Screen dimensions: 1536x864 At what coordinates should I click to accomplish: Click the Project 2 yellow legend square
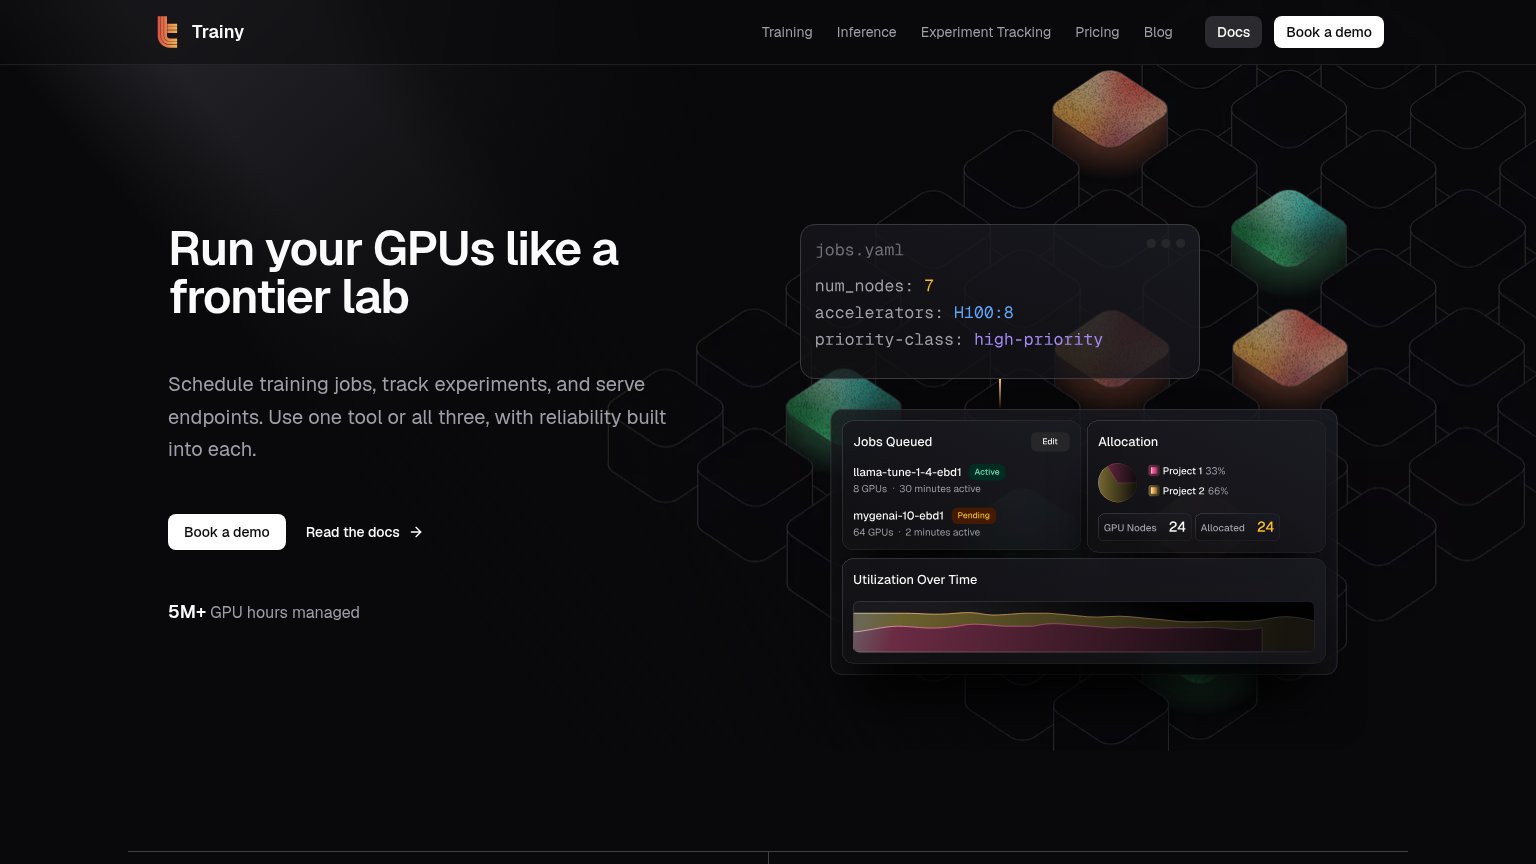(x=1153, y=491)
